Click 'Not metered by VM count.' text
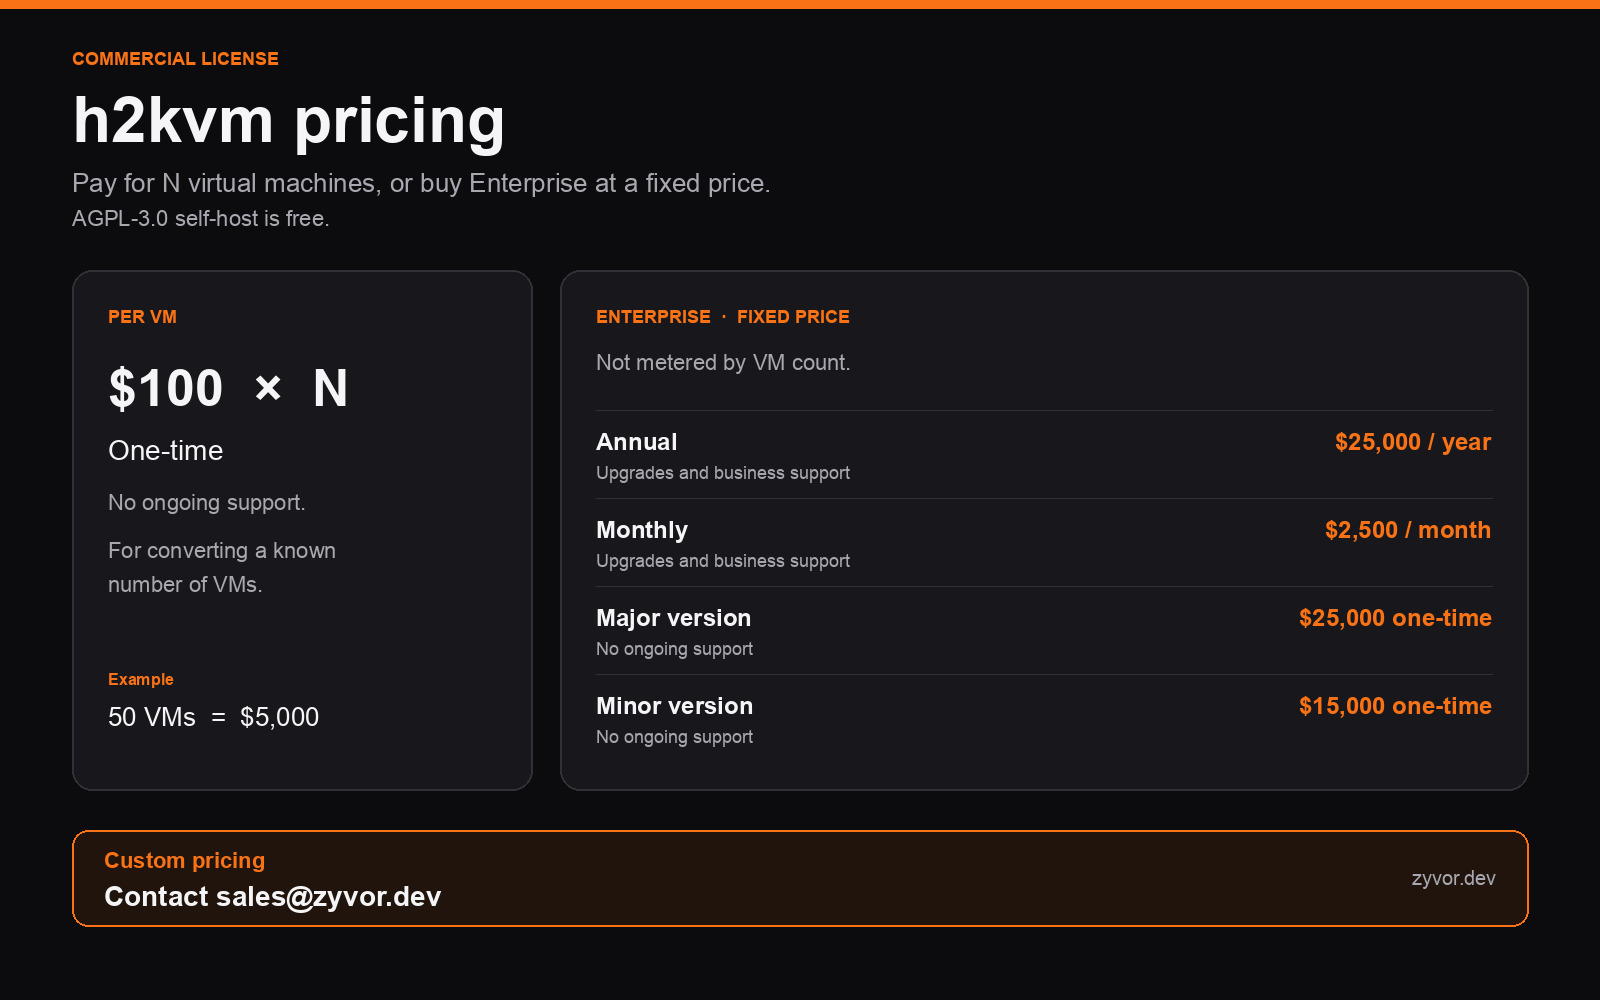The height and width of the screenshot is (1000, 1600). pyautogui.click(x=723, y=363)
